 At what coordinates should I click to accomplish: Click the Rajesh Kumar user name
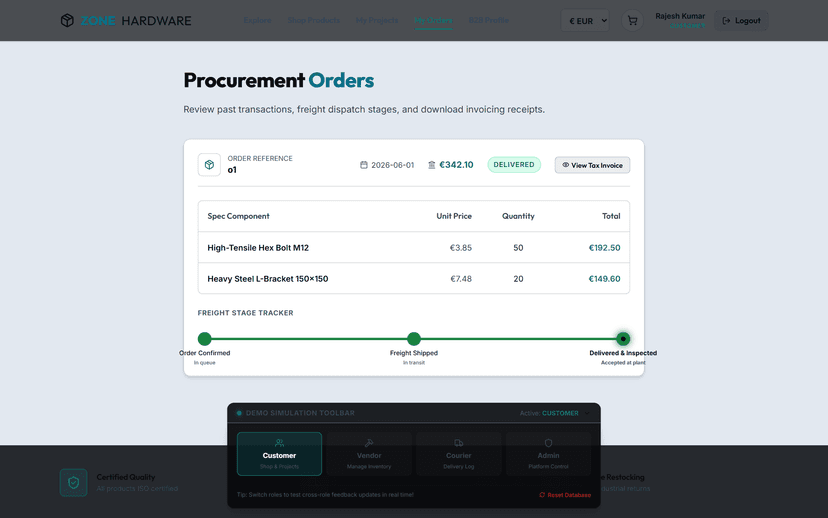click(x=680, y=16)
